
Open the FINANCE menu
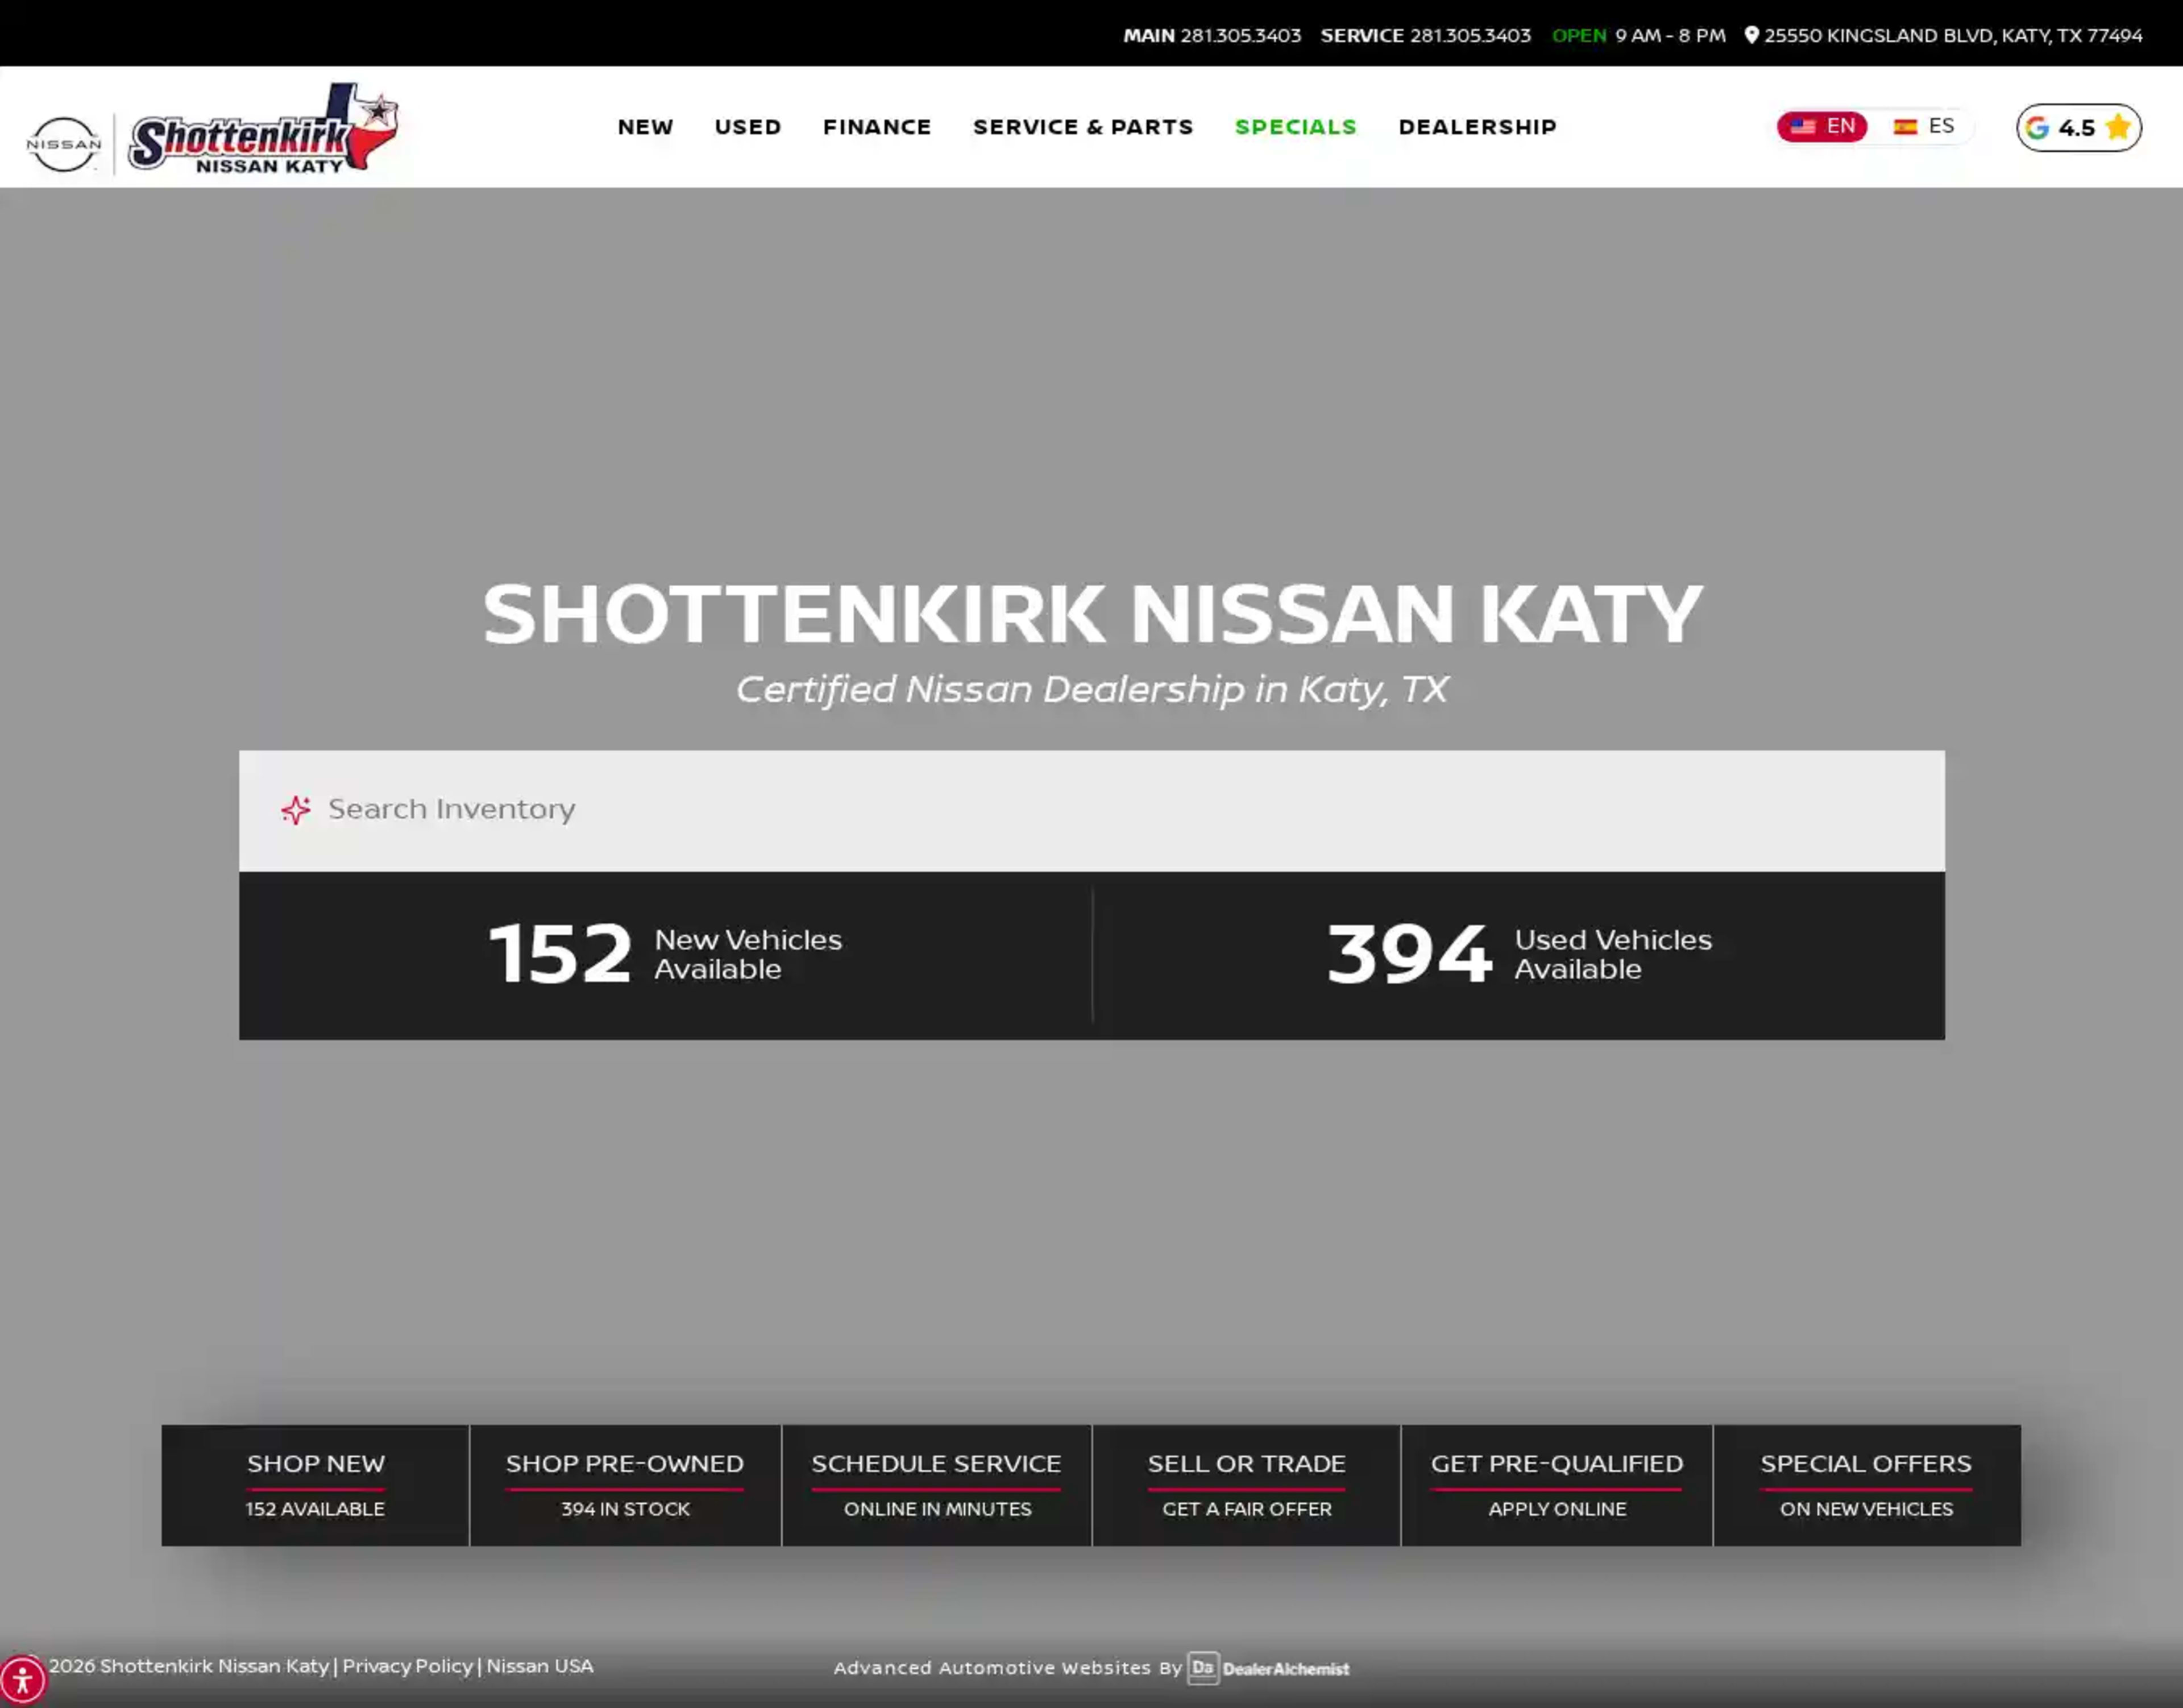click(x=877, y=127)
